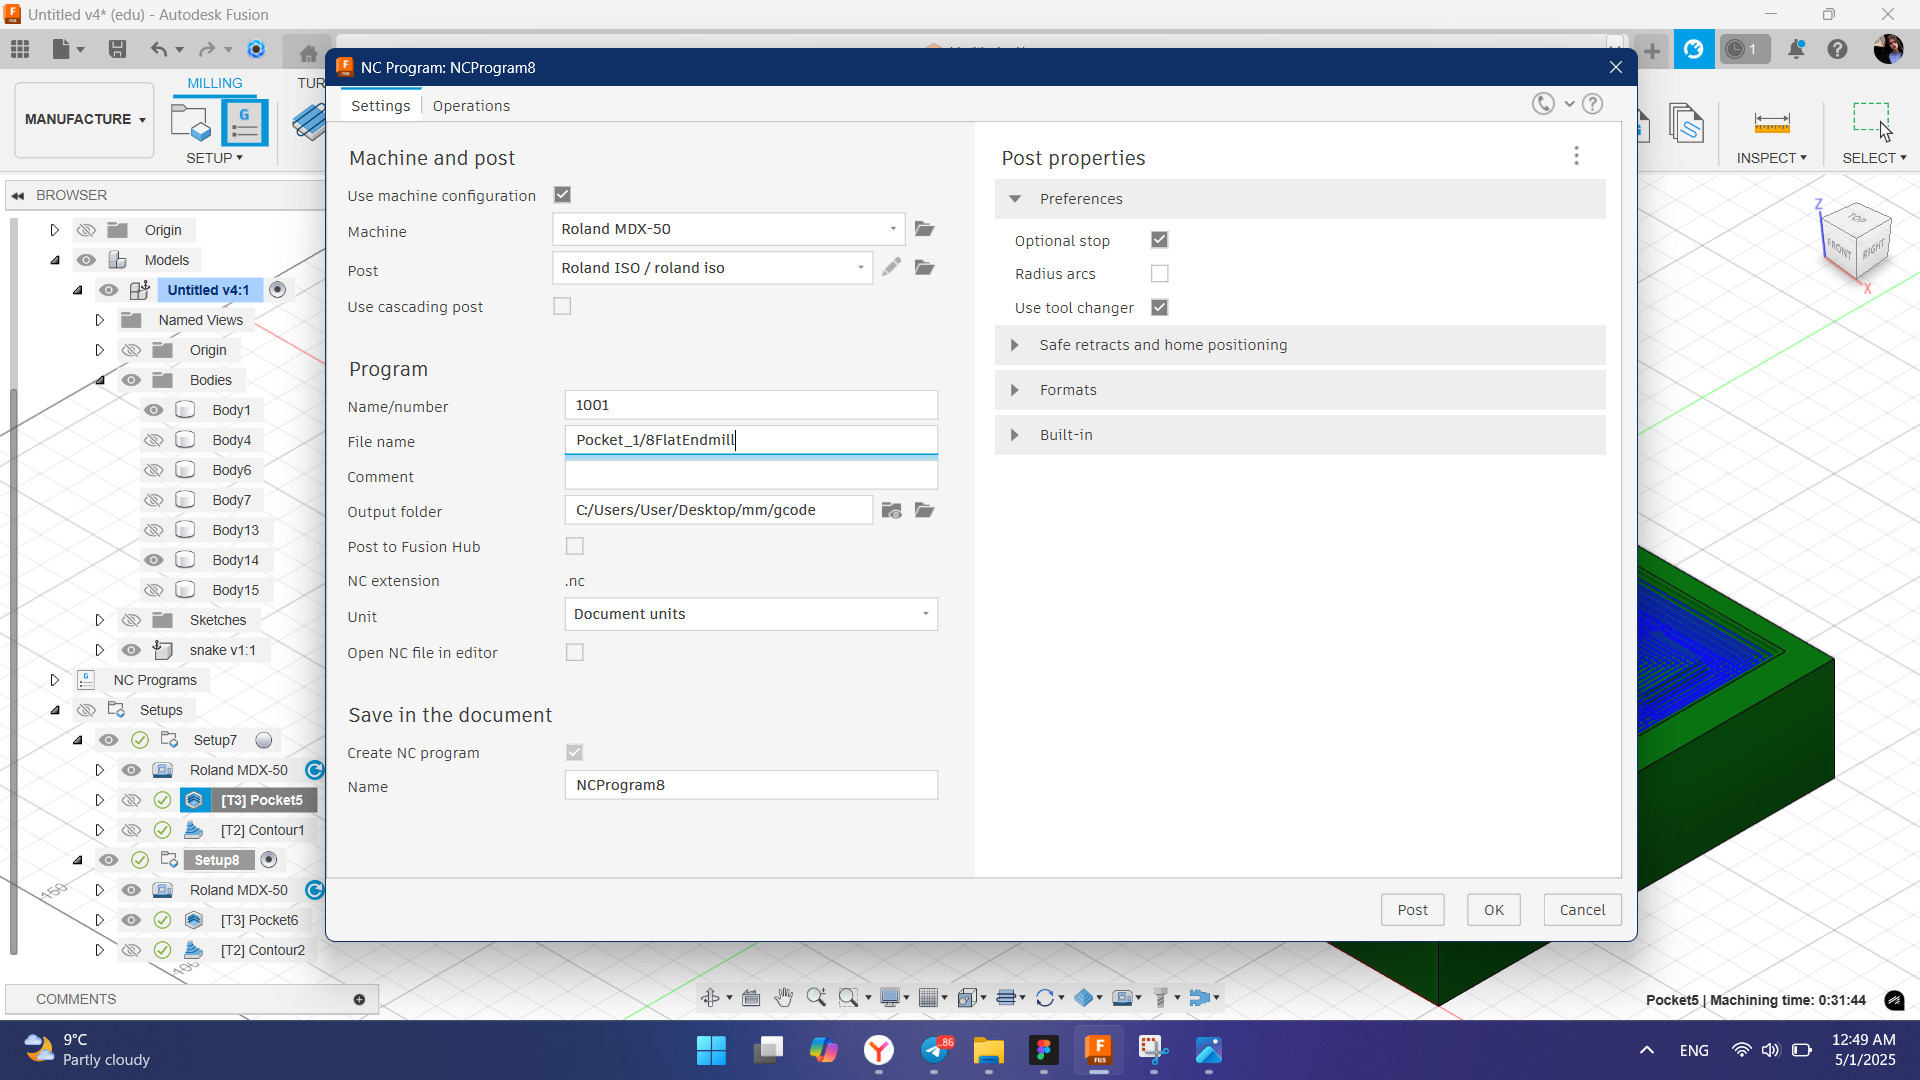Screen dimensions: 1920x1080
Task: Open File Explorer from the taskbar
Action: 988,1050
